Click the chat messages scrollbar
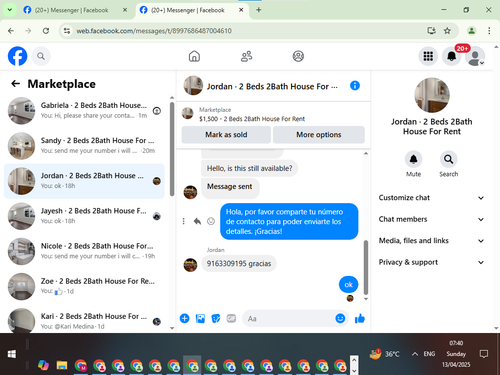The width and height of the screenshot is (500, 375). 366,267
